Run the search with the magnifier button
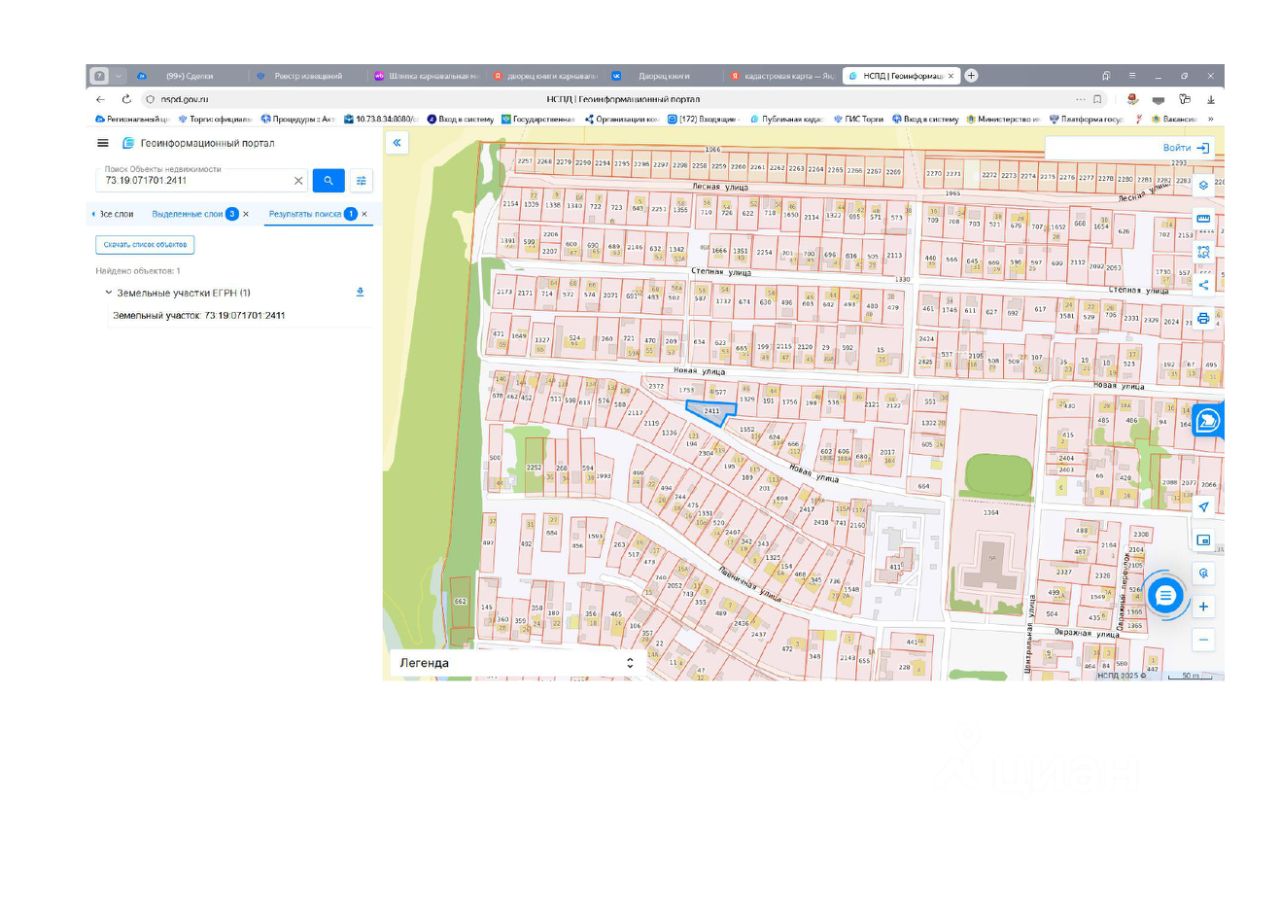The height and width of the screenshot is (904, 1280). click(x=328, y=180)
